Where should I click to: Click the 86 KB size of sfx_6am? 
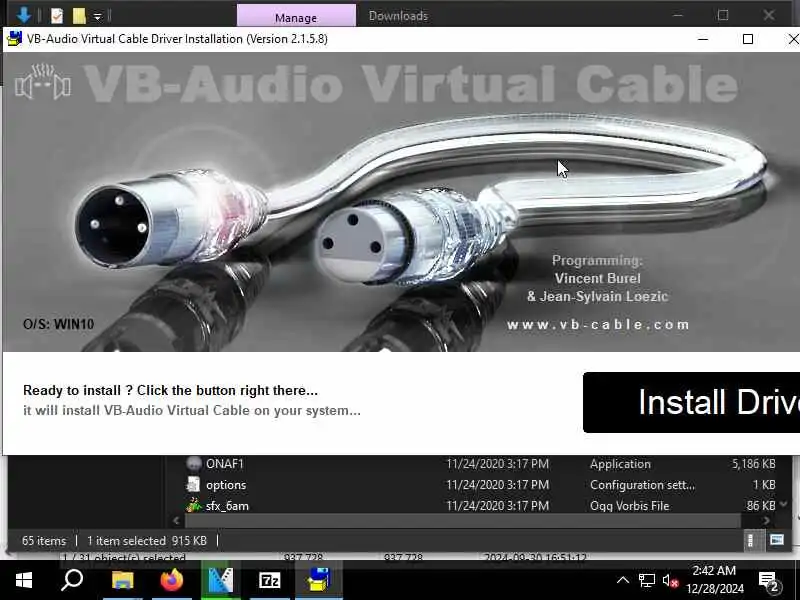pos(761,506)
